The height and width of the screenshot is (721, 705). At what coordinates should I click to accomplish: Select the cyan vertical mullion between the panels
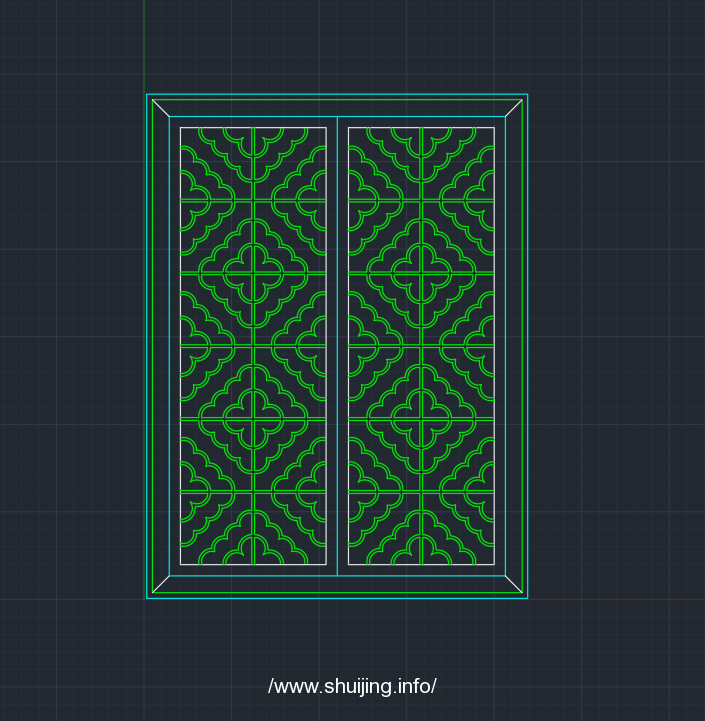pyautogui.click(x=338, y=346)
